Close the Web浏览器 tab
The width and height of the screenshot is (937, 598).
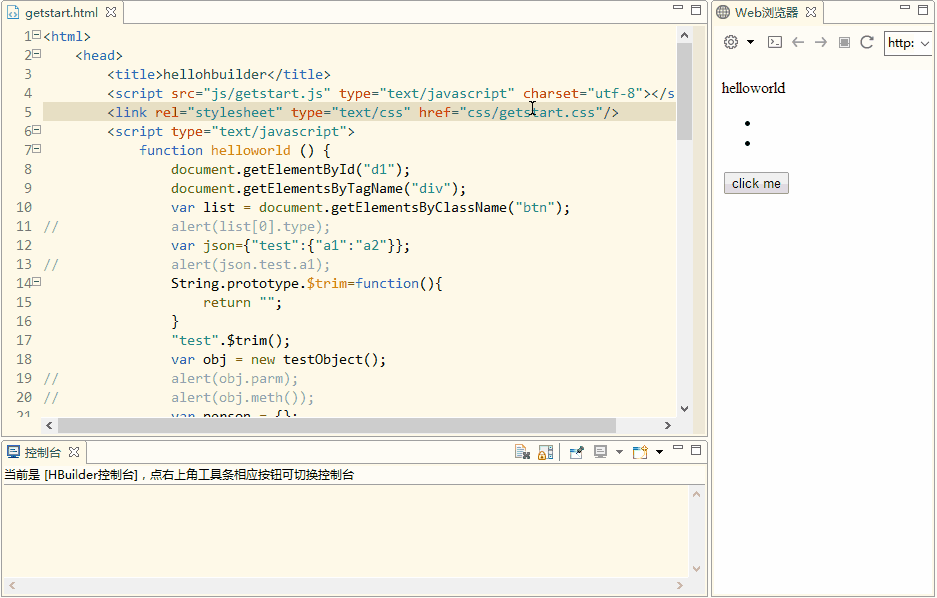click(811, 12)
